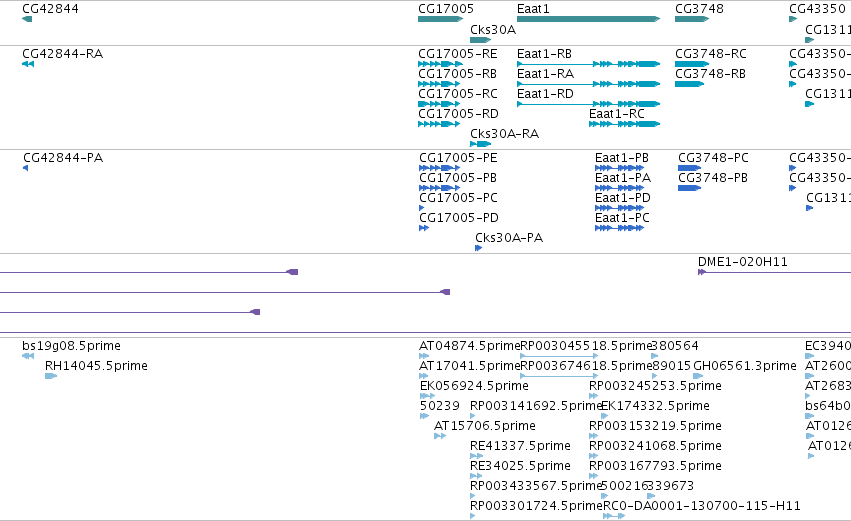Click the Eaat1-RC transcript
Screen dimensions: 851x521
pos(624,124)
